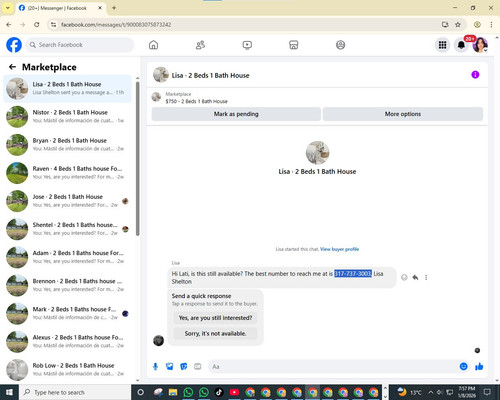Open the $750 - 2 Beds 1 Bath House listing
The width and height of the screenshot is (500, 400).
tap(196, 101)
